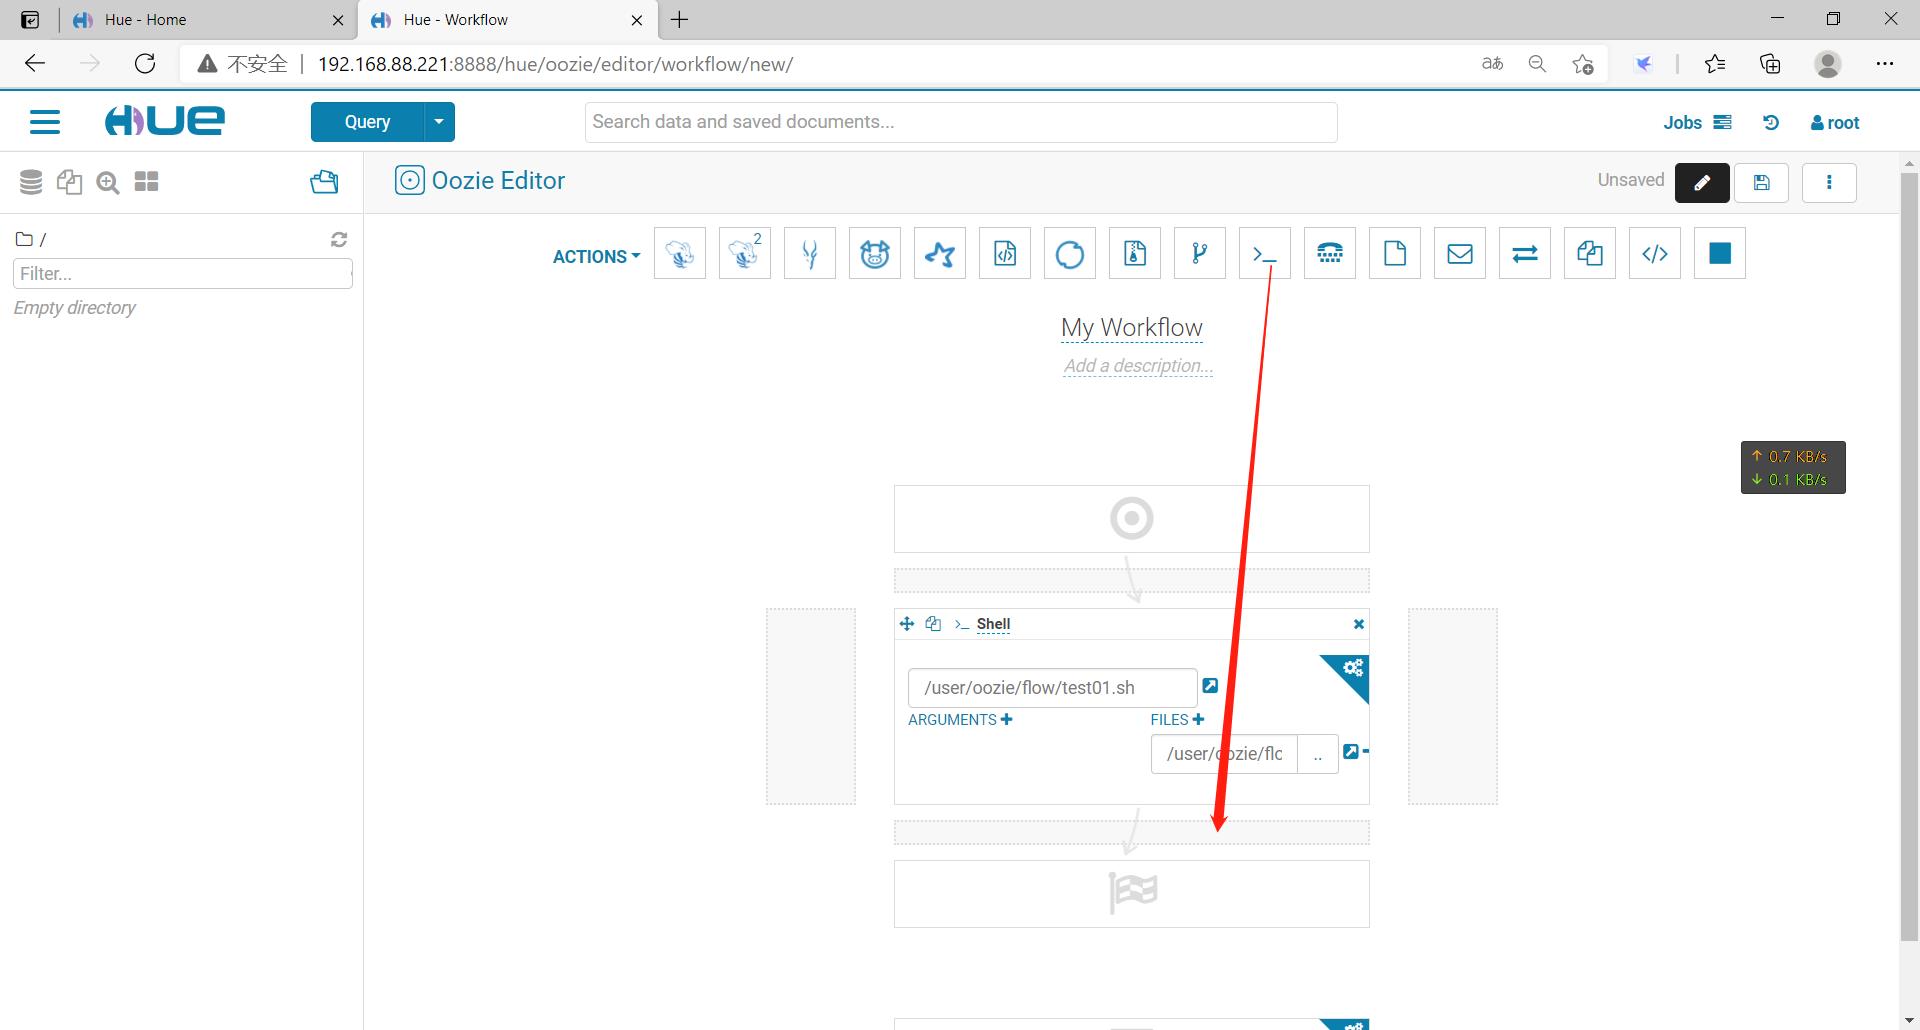Show the documents panel icon
This screenshot has height=1030, width=1920.
pos(69,182)
